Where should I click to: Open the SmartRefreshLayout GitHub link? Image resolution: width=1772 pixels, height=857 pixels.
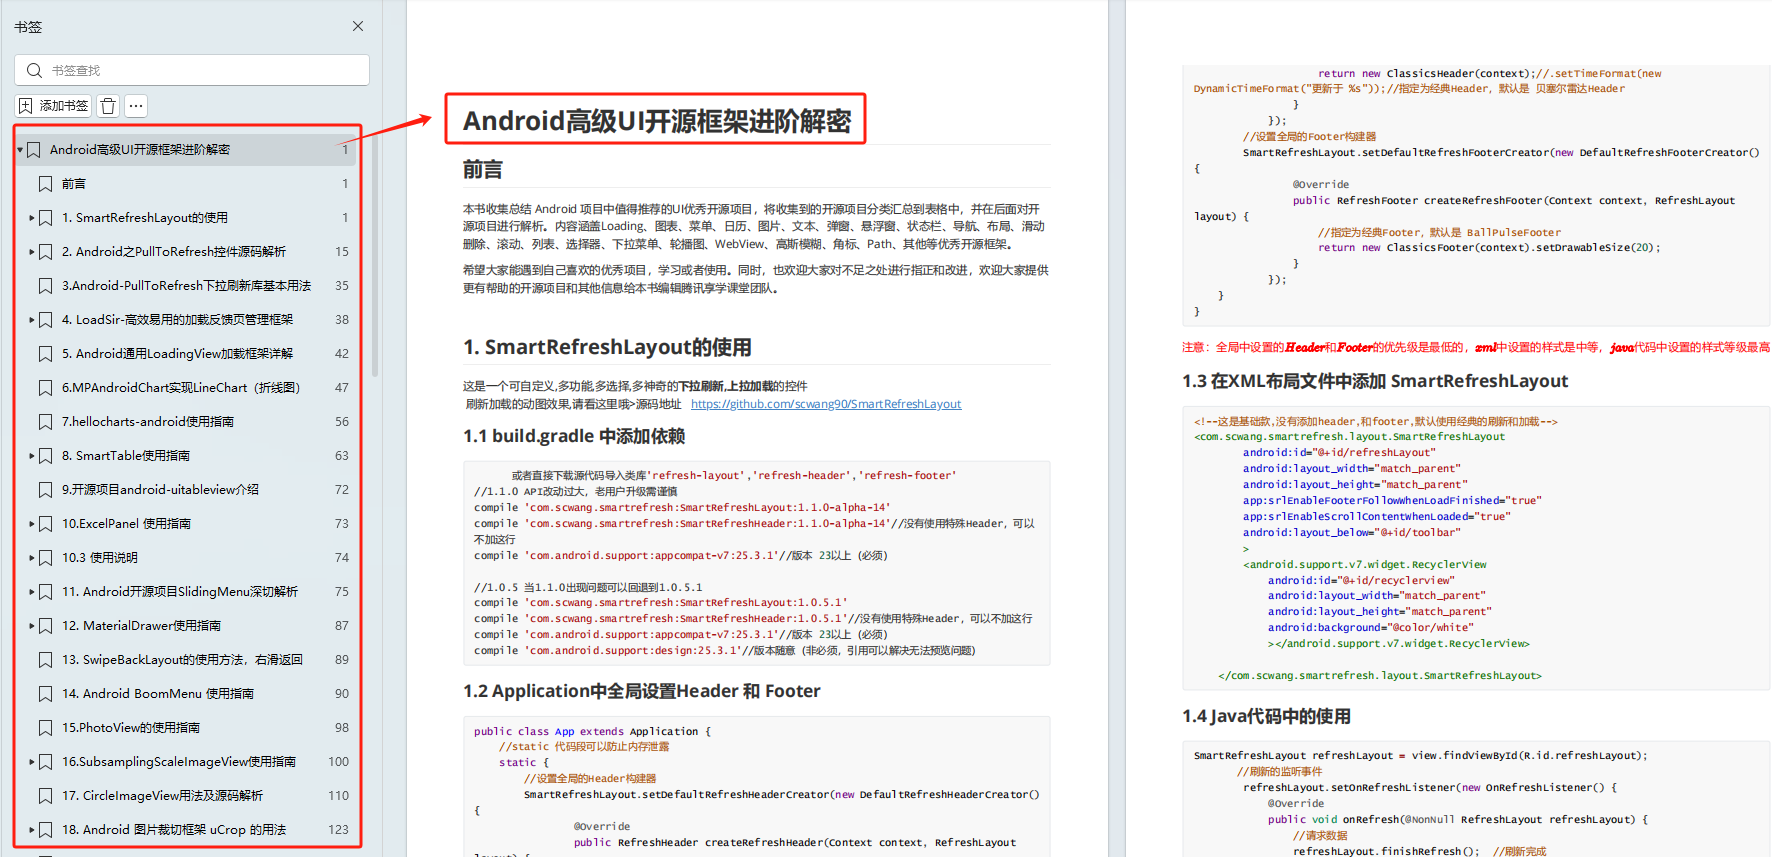tap(826, 404)
